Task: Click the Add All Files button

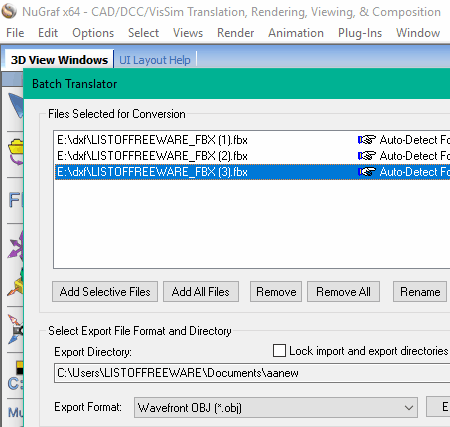Action: tap(201, 292)
